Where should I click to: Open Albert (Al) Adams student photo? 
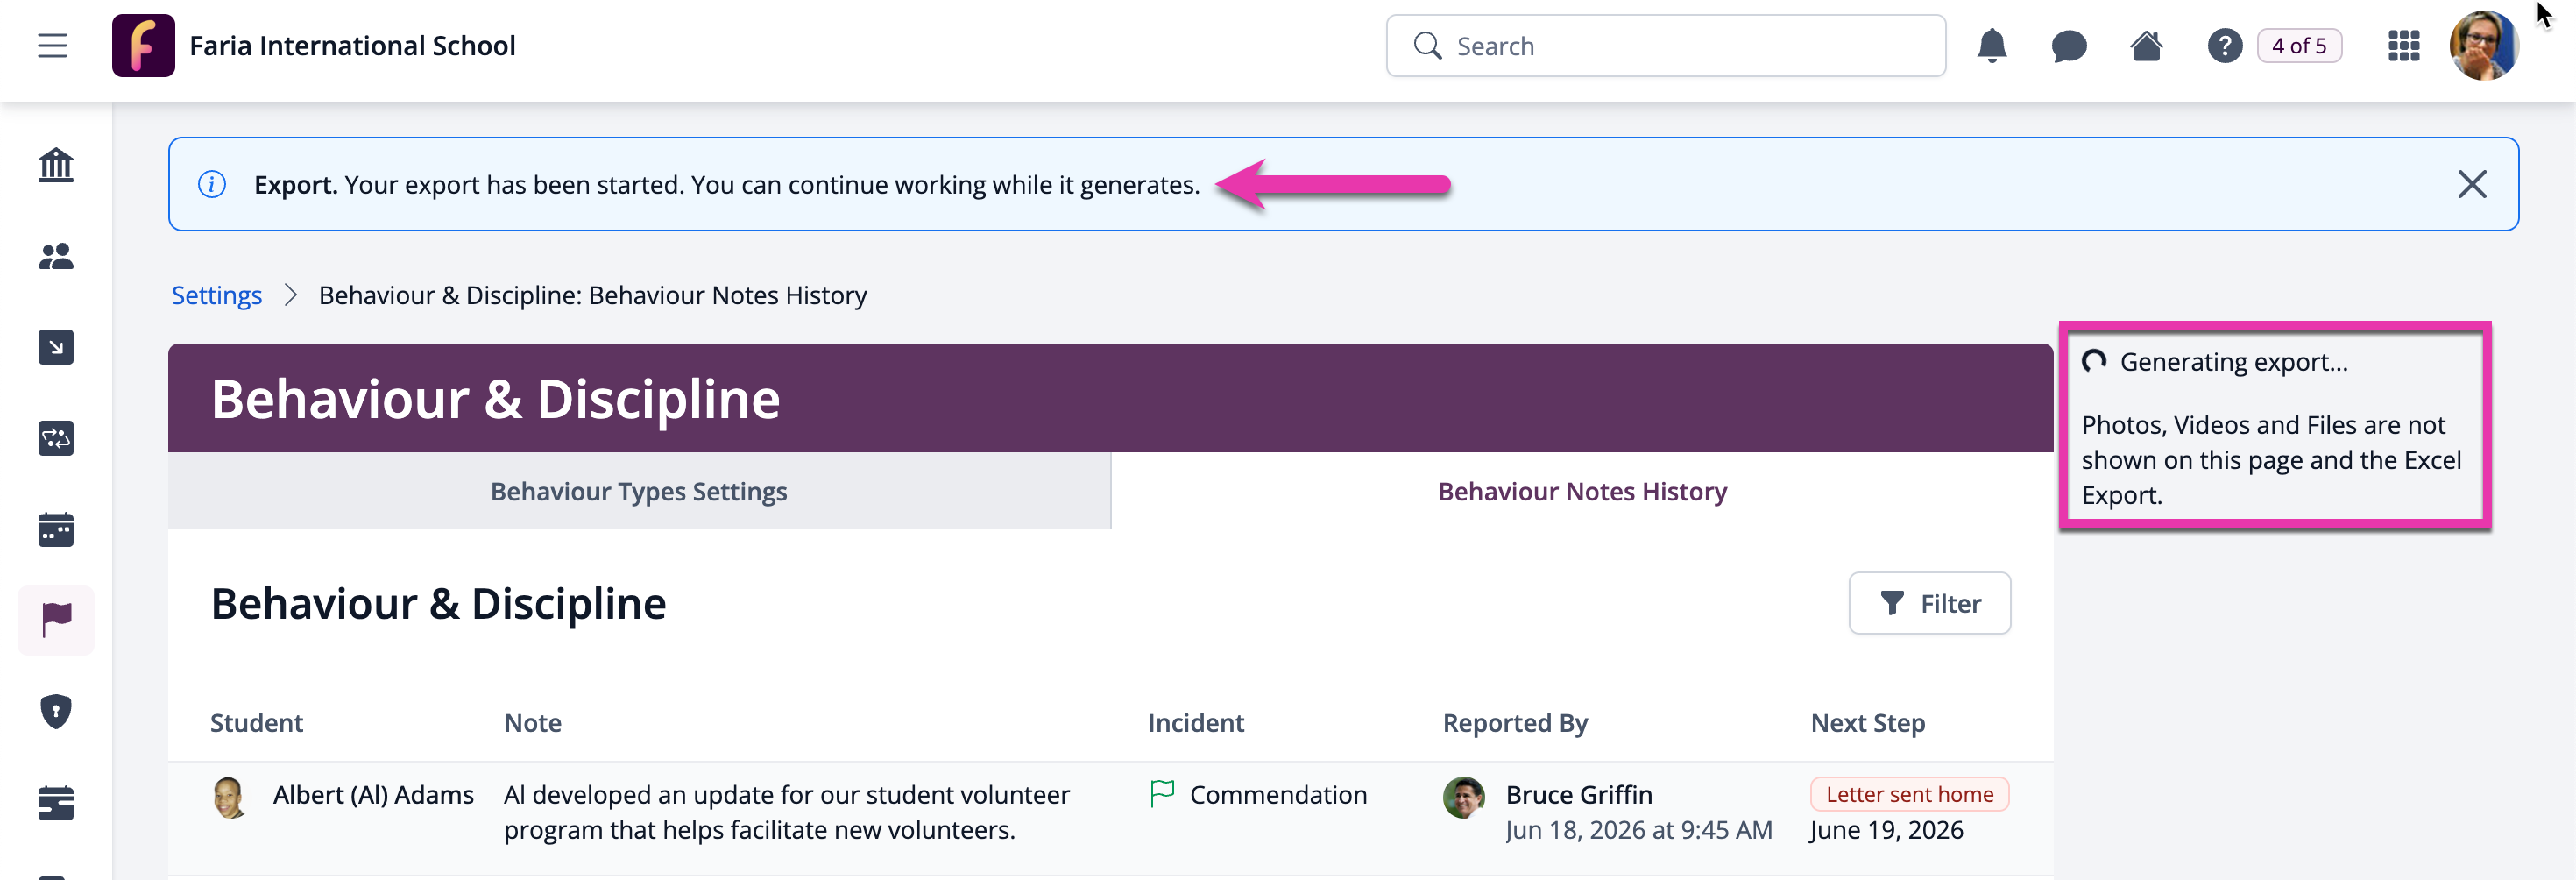[x=230, y=797]
